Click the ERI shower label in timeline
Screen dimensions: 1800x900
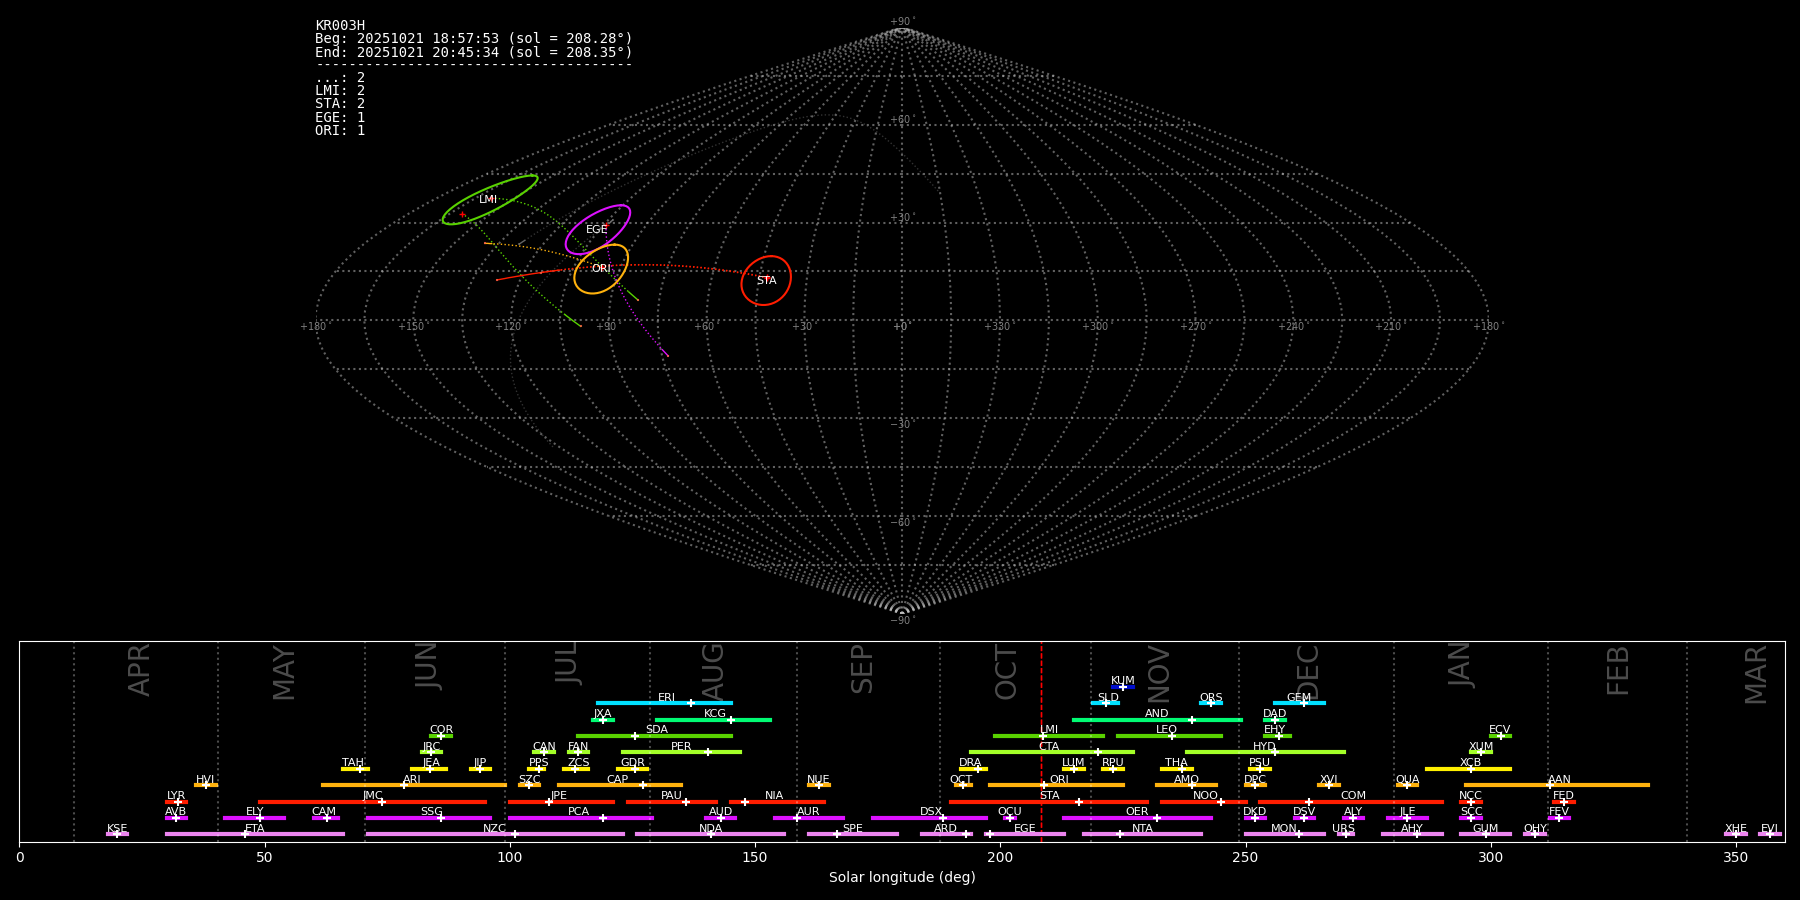click(666, 698)
